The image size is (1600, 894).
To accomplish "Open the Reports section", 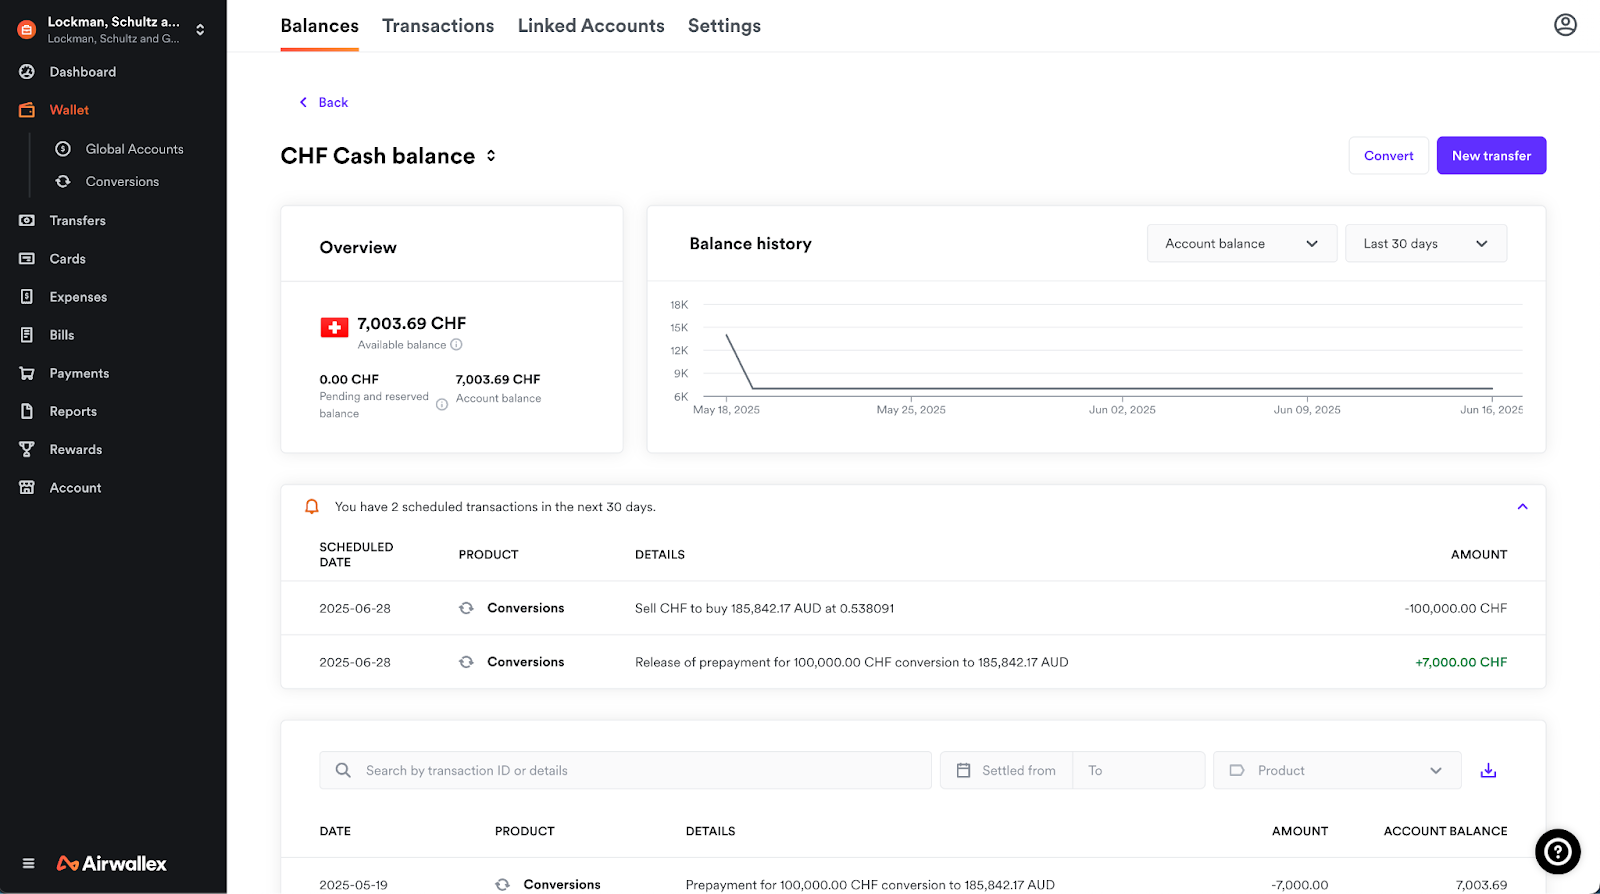I will [x=73, y=412].
